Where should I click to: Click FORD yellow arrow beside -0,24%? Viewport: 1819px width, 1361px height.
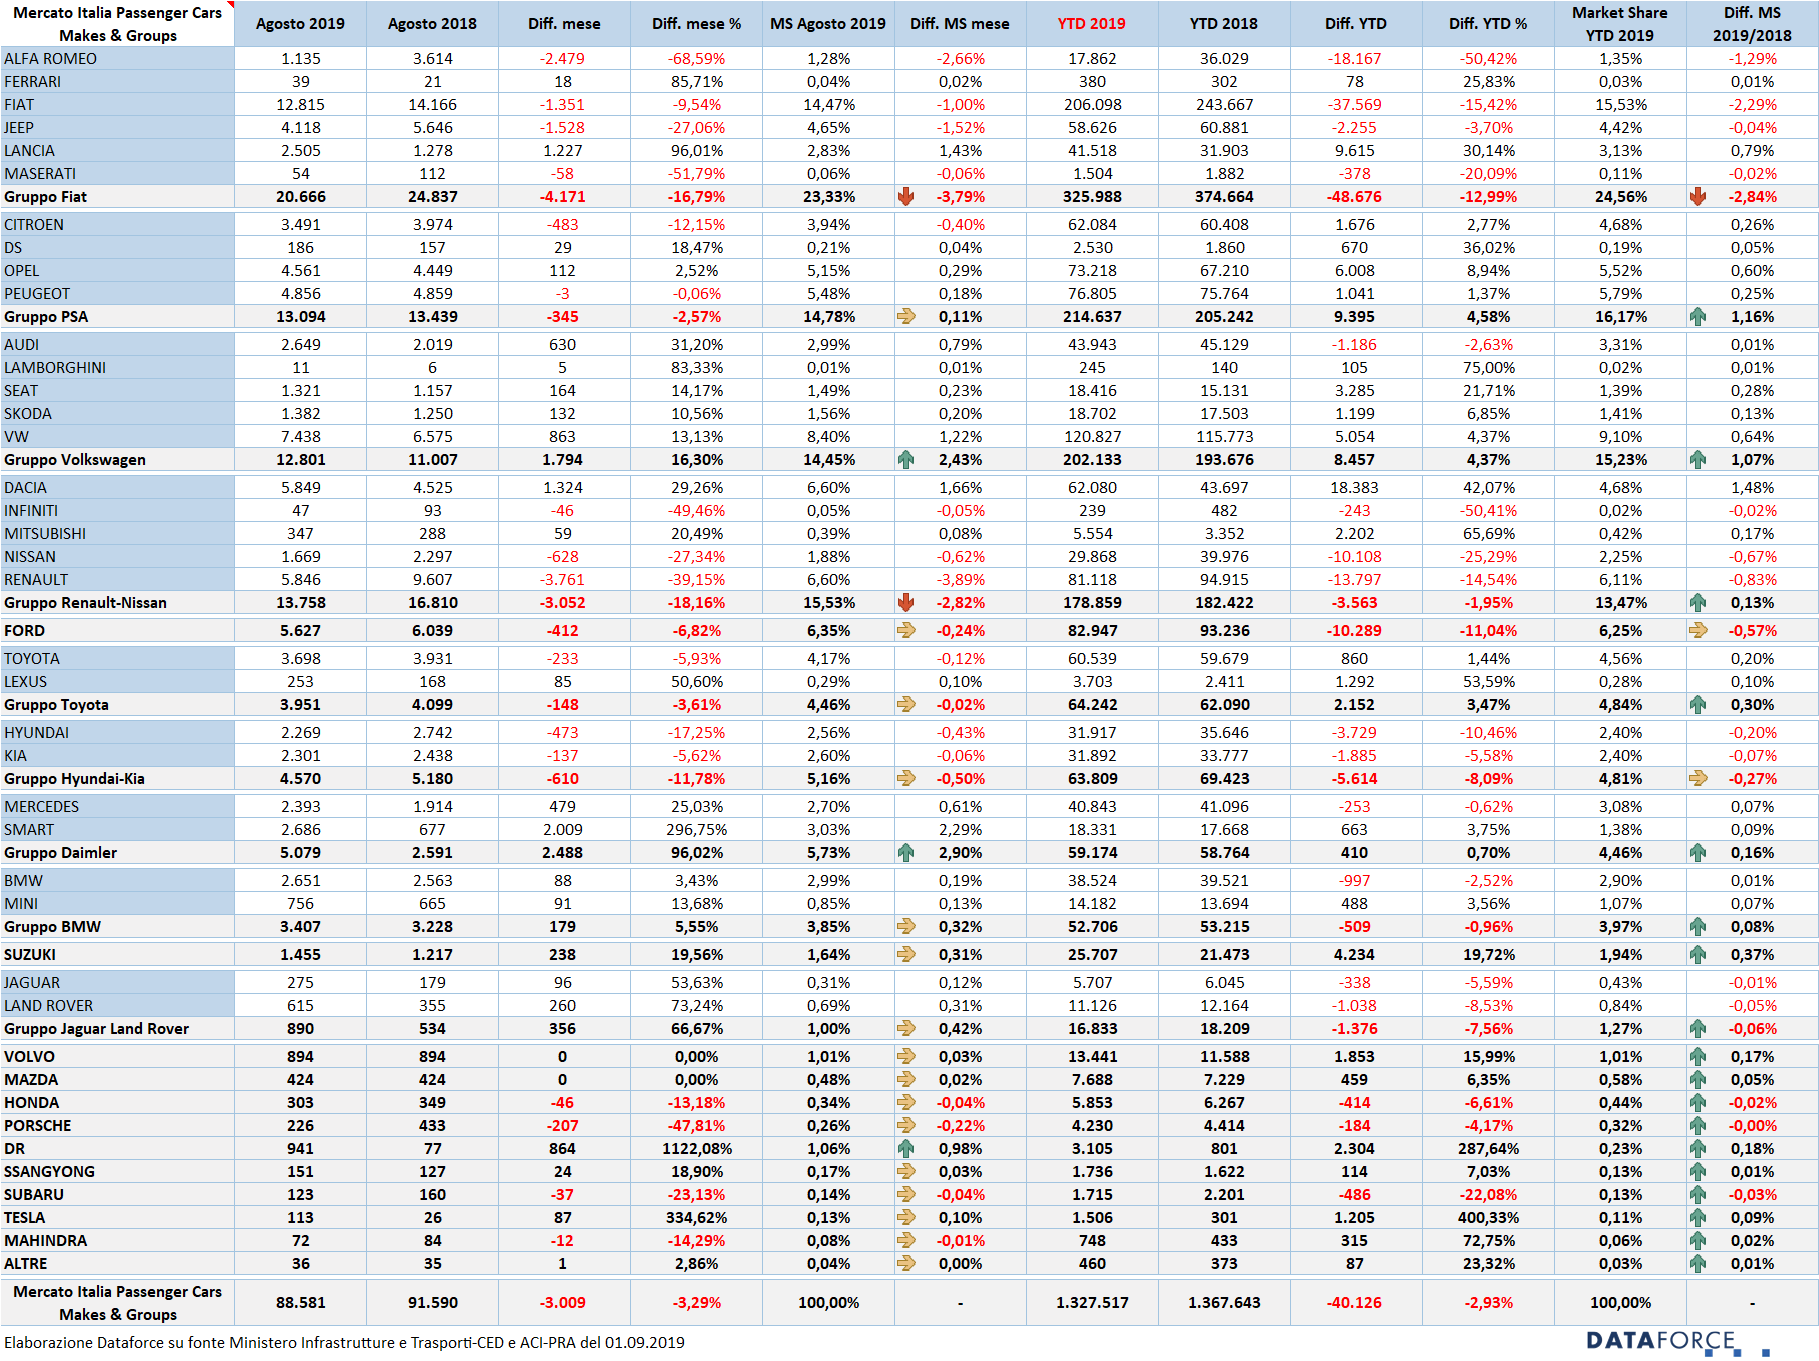(x=906, y=631)
